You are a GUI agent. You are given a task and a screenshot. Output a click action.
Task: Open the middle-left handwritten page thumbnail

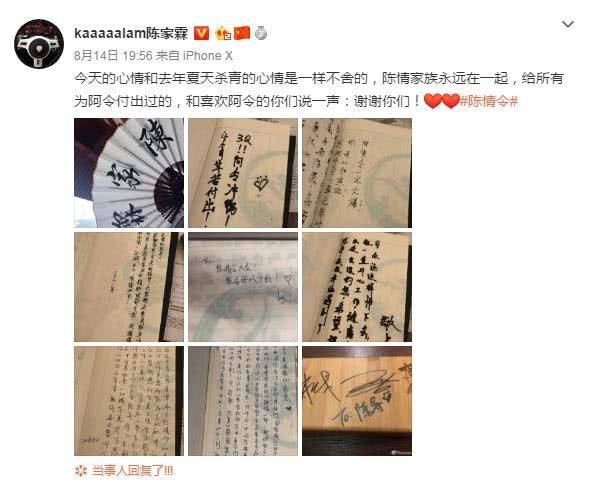click(x=129, y=287)
